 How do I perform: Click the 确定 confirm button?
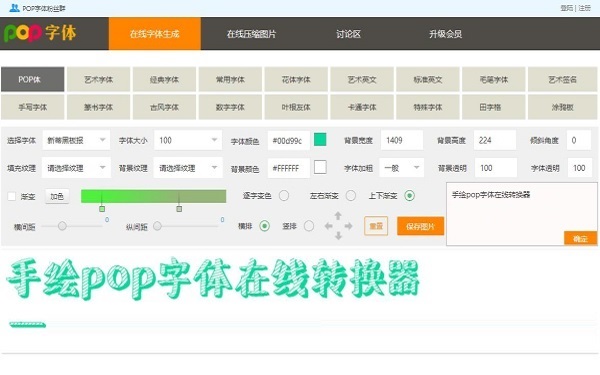point(580,238)
